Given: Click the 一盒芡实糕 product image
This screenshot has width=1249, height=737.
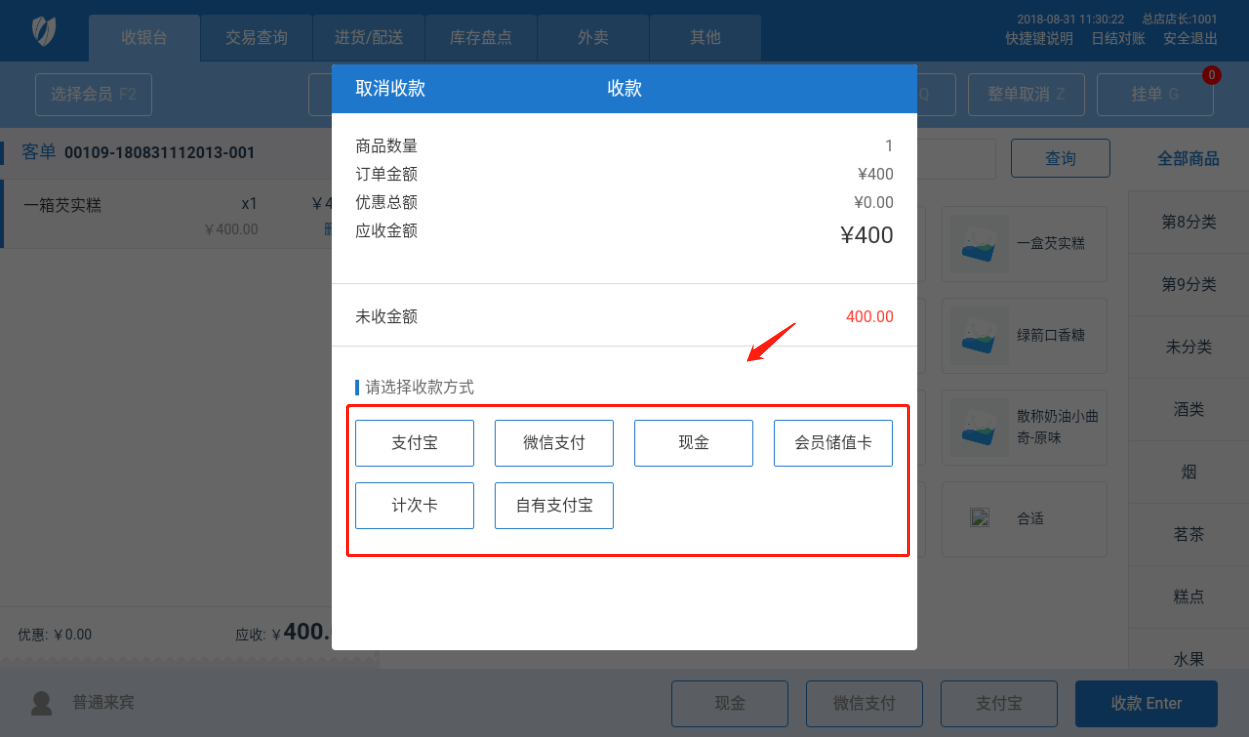Looking at the screenshot, I should [979, 243].
